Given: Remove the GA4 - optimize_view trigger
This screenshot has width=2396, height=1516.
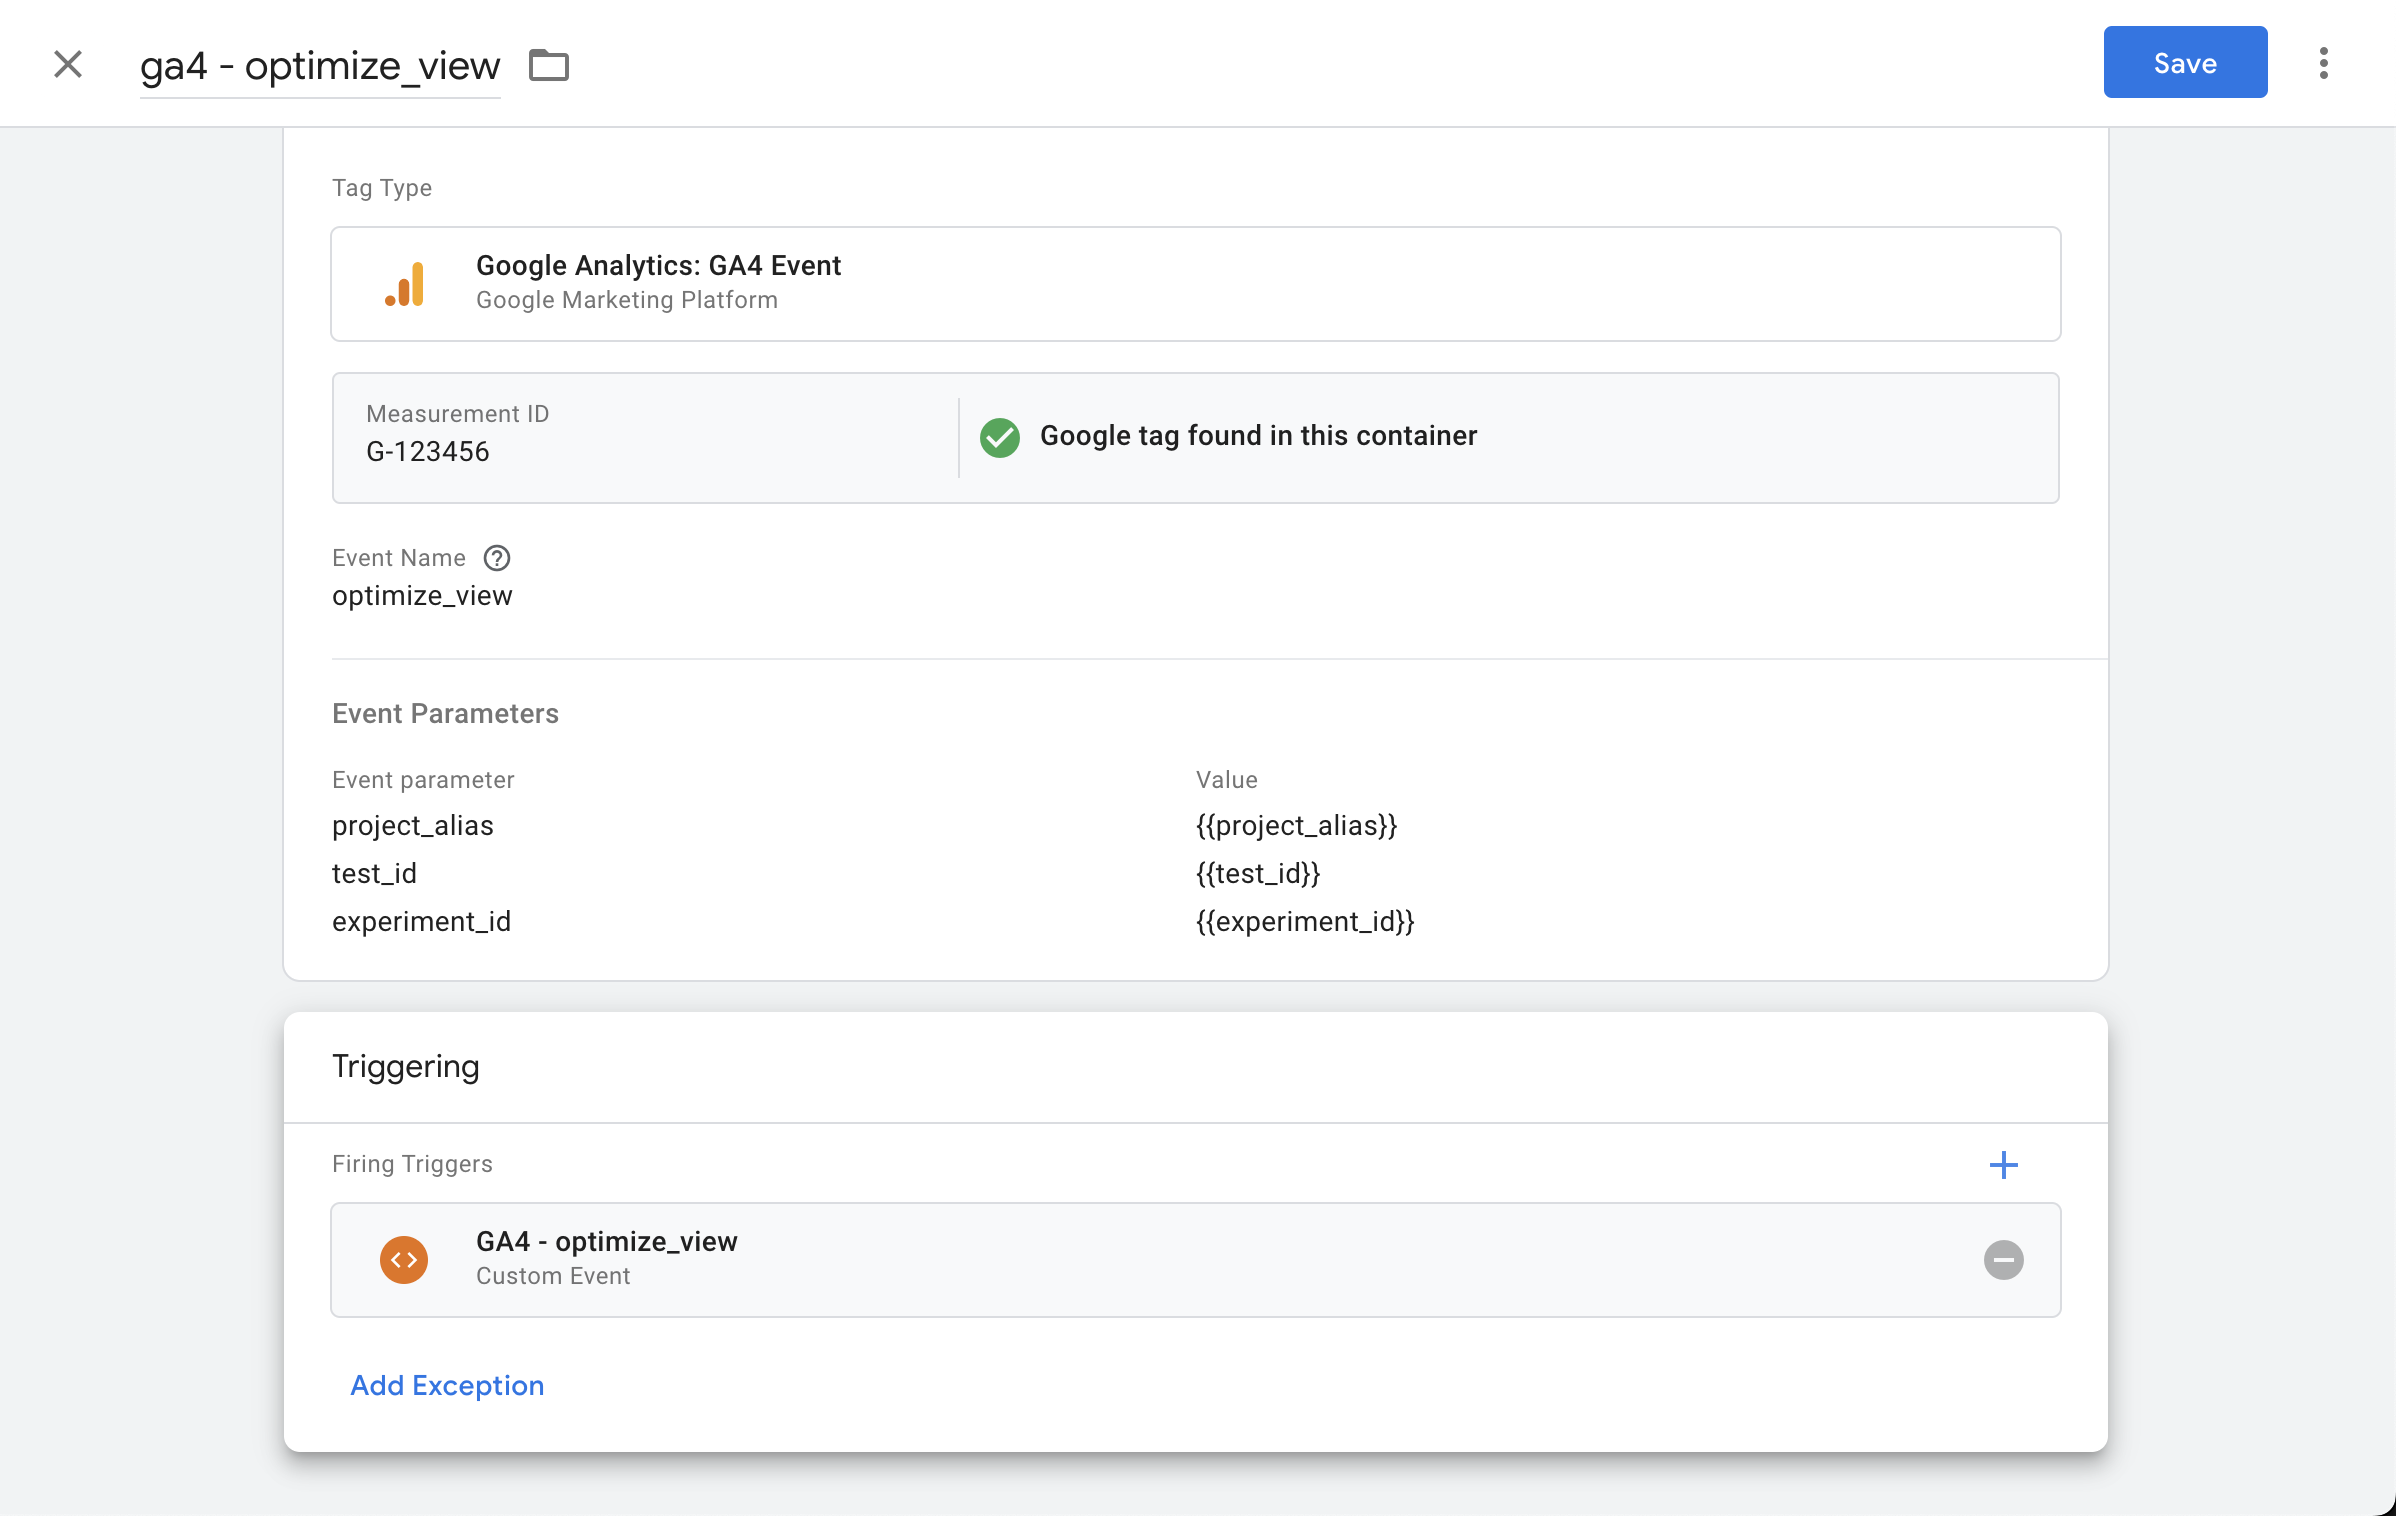Looking at the screenshot, I should click(x=2004, y=1260).
